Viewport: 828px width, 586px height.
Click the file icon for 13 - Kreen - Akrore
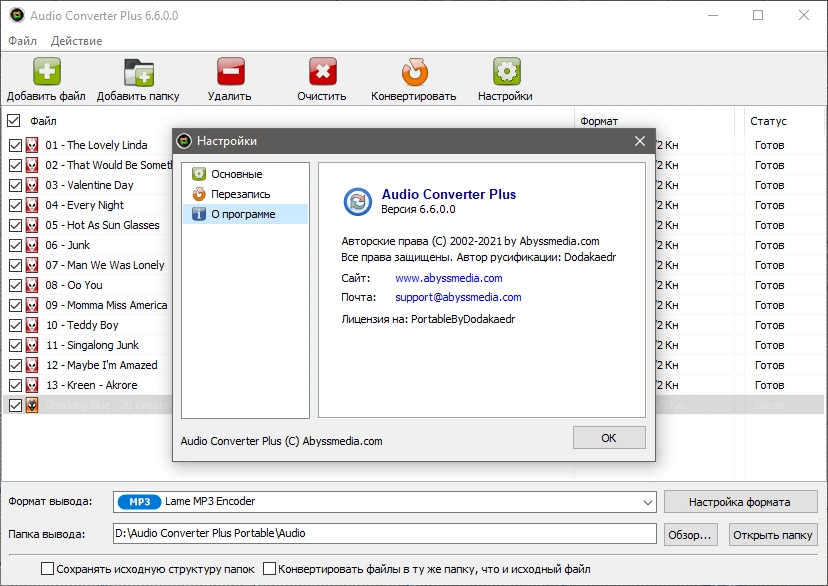pyautogui.click(x=32, y=385)
